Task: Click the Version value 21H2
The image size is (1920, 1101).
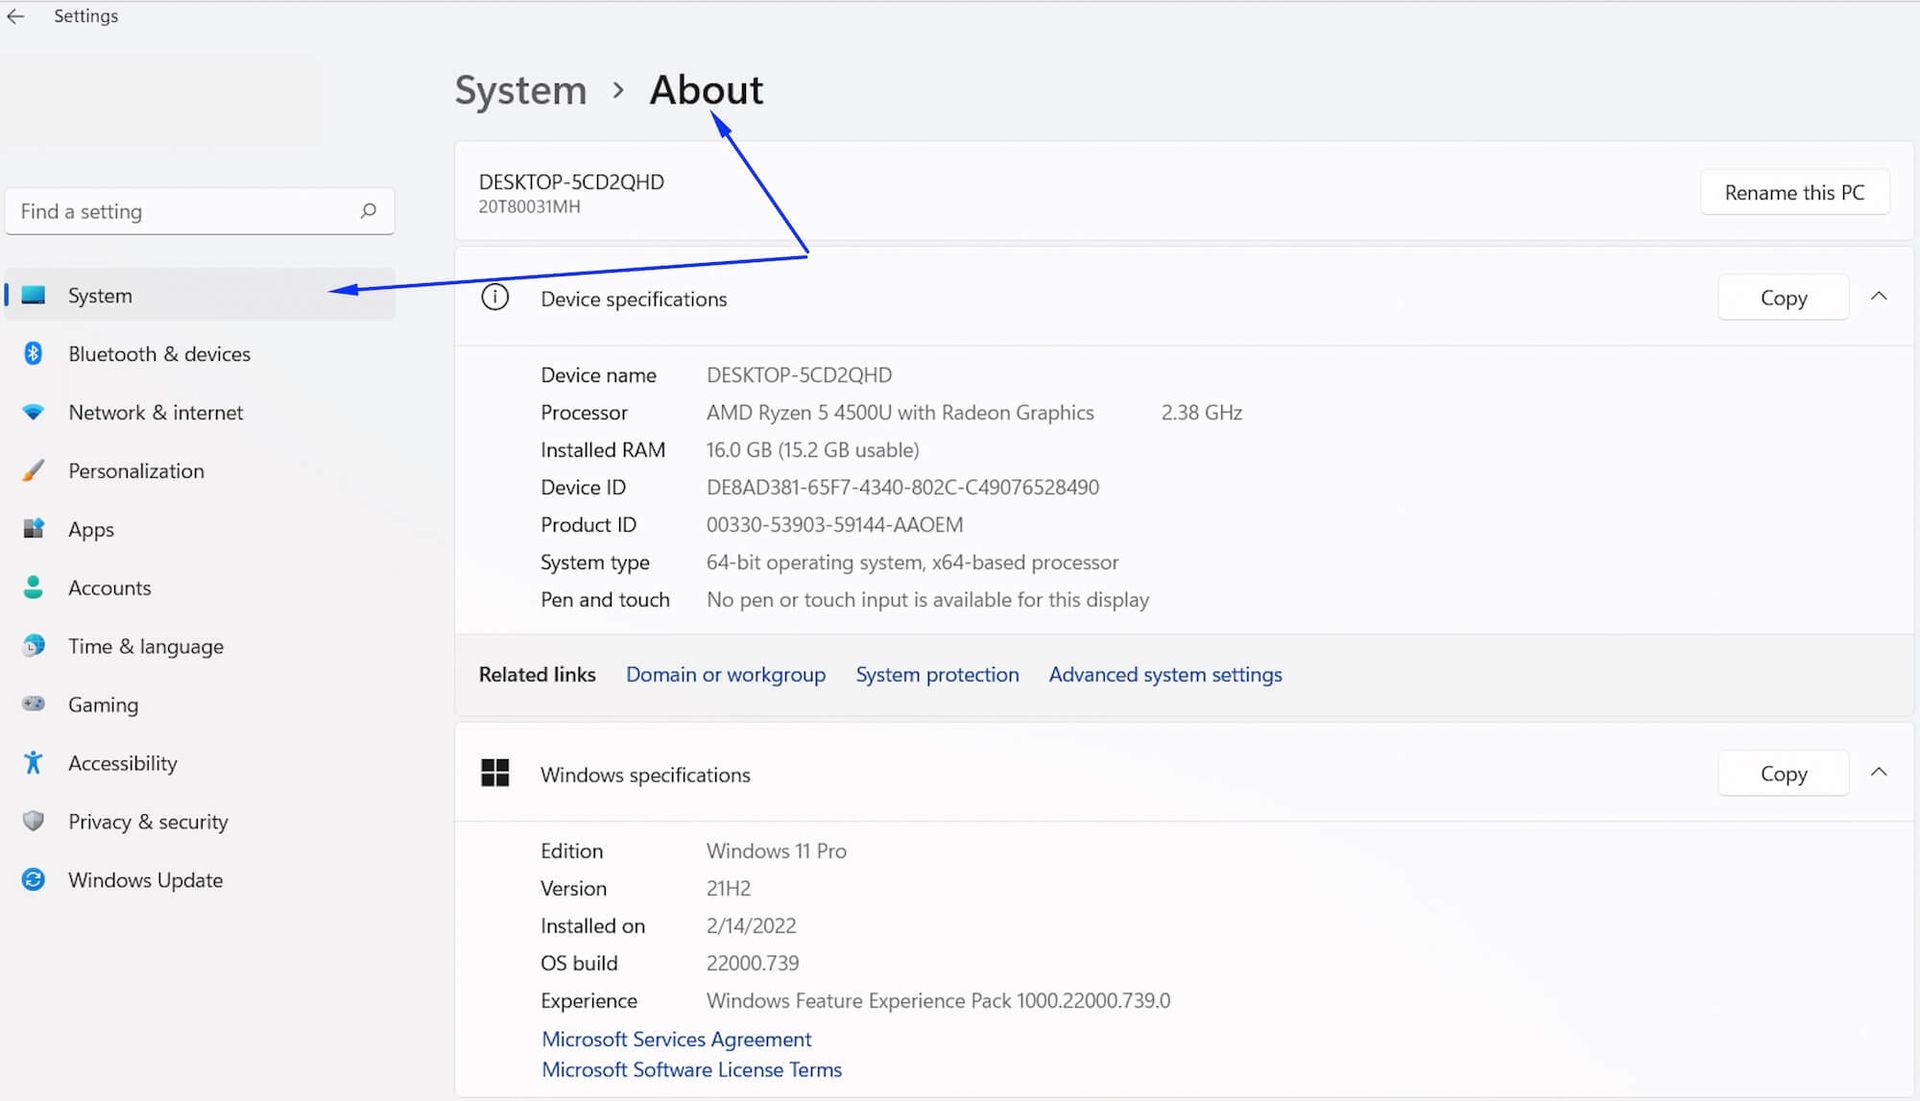Action: [x=728, y=888]
